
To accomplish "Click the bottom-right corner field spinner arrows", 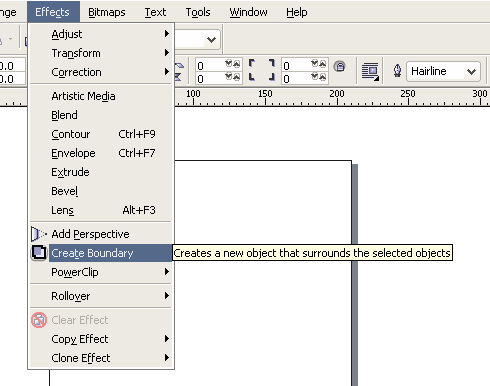I will click(x=319, y=77).
